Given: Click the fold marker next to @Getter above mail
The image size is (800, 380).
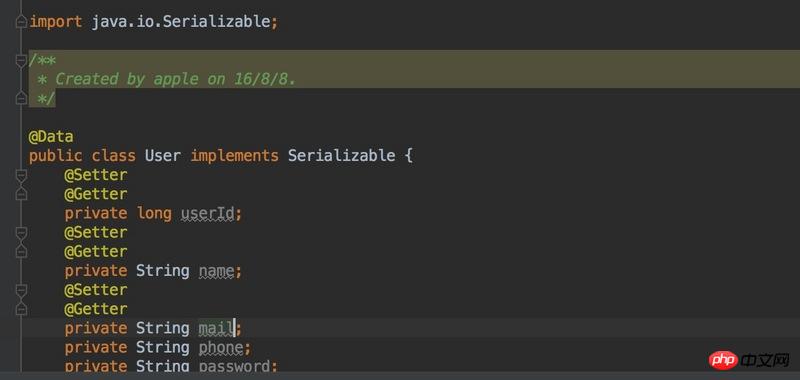Looking at the screenshot, I should tap(21, 309).
